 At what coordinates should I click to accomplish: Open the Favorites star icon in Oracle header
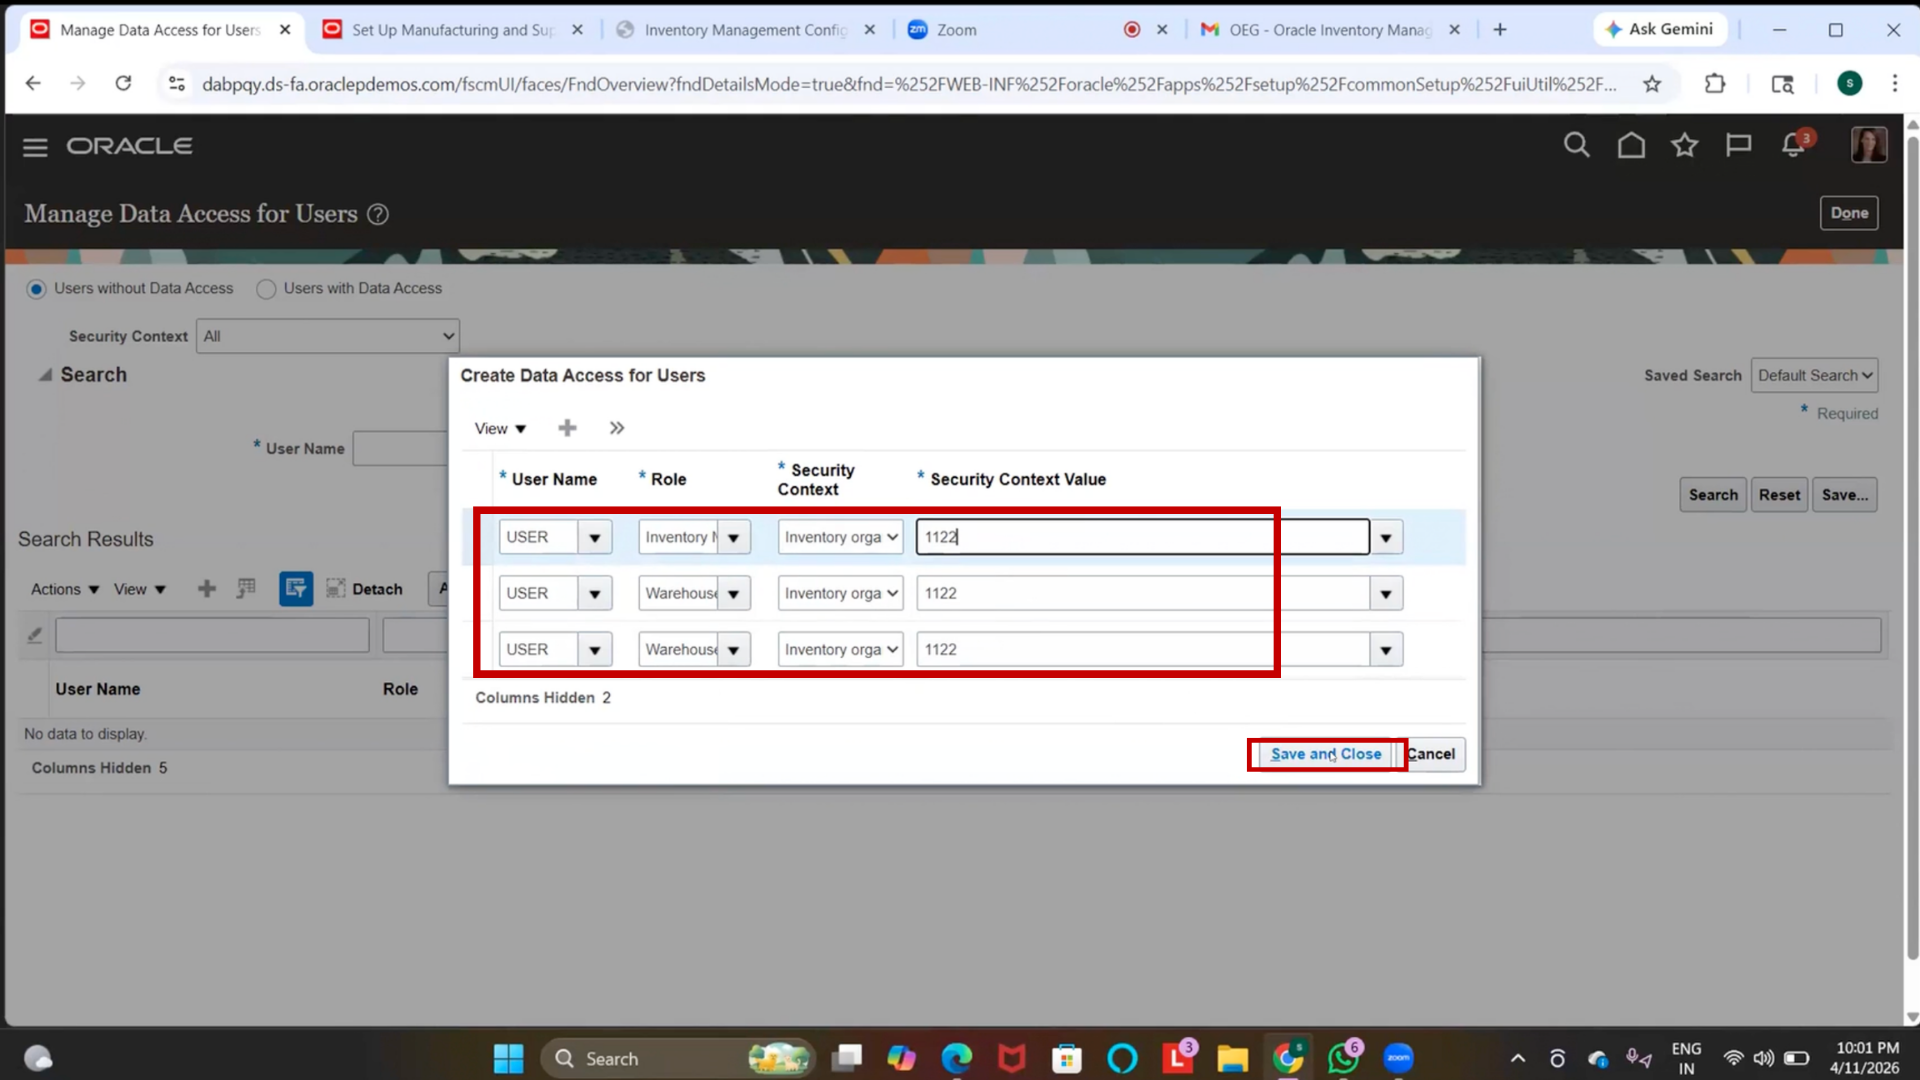pos(1685,146)
